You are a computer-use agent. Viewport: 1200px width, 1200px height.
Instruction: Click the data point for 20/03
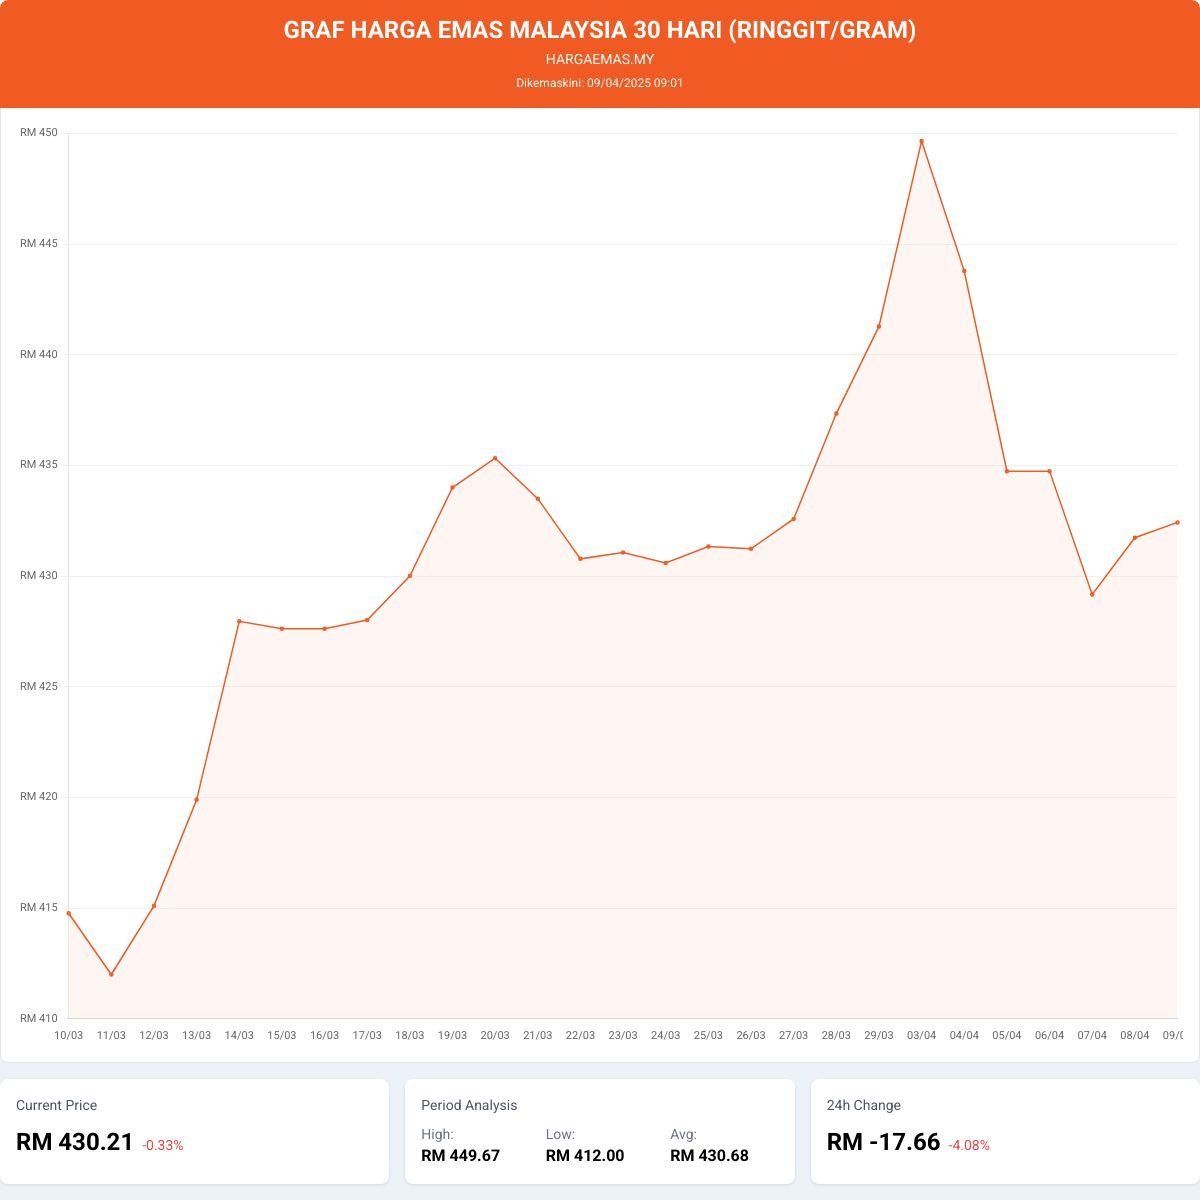point(495,458)
